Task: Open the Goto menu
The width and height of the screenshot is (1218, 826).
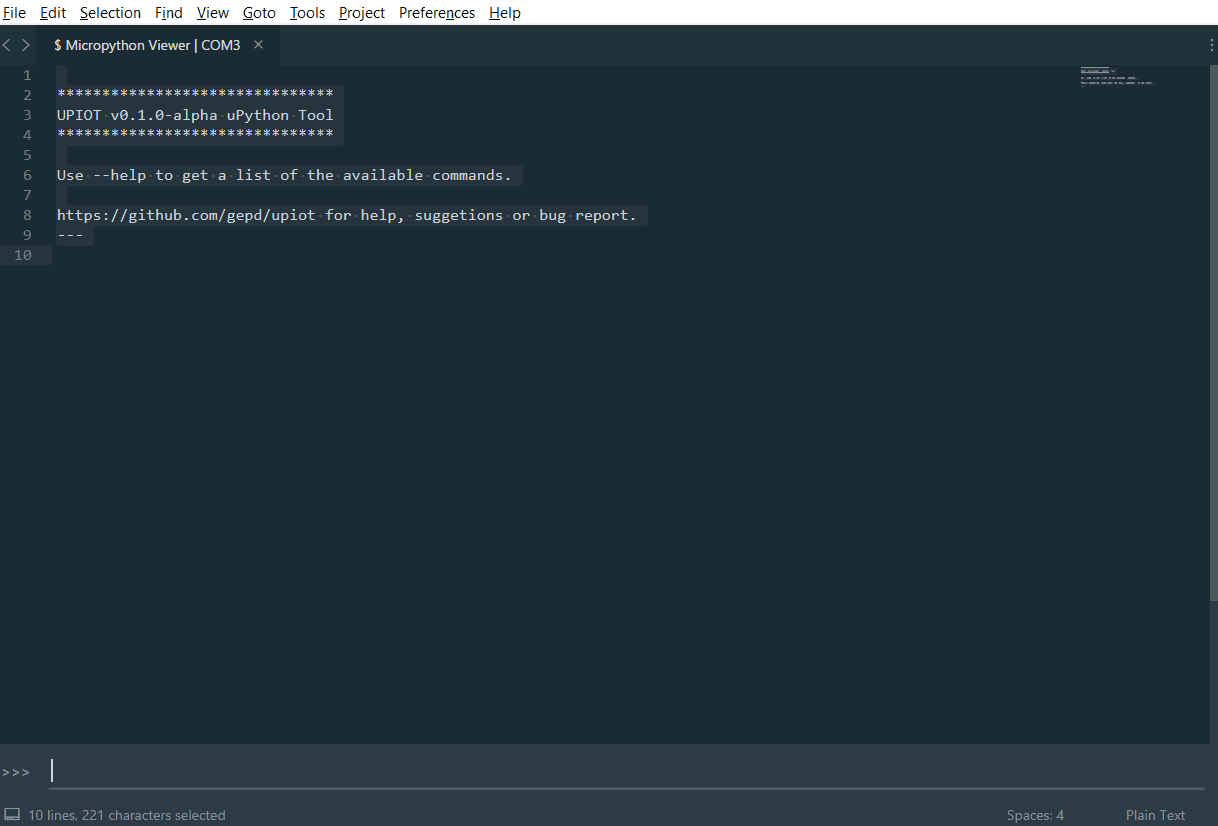Action: point(259,13)
